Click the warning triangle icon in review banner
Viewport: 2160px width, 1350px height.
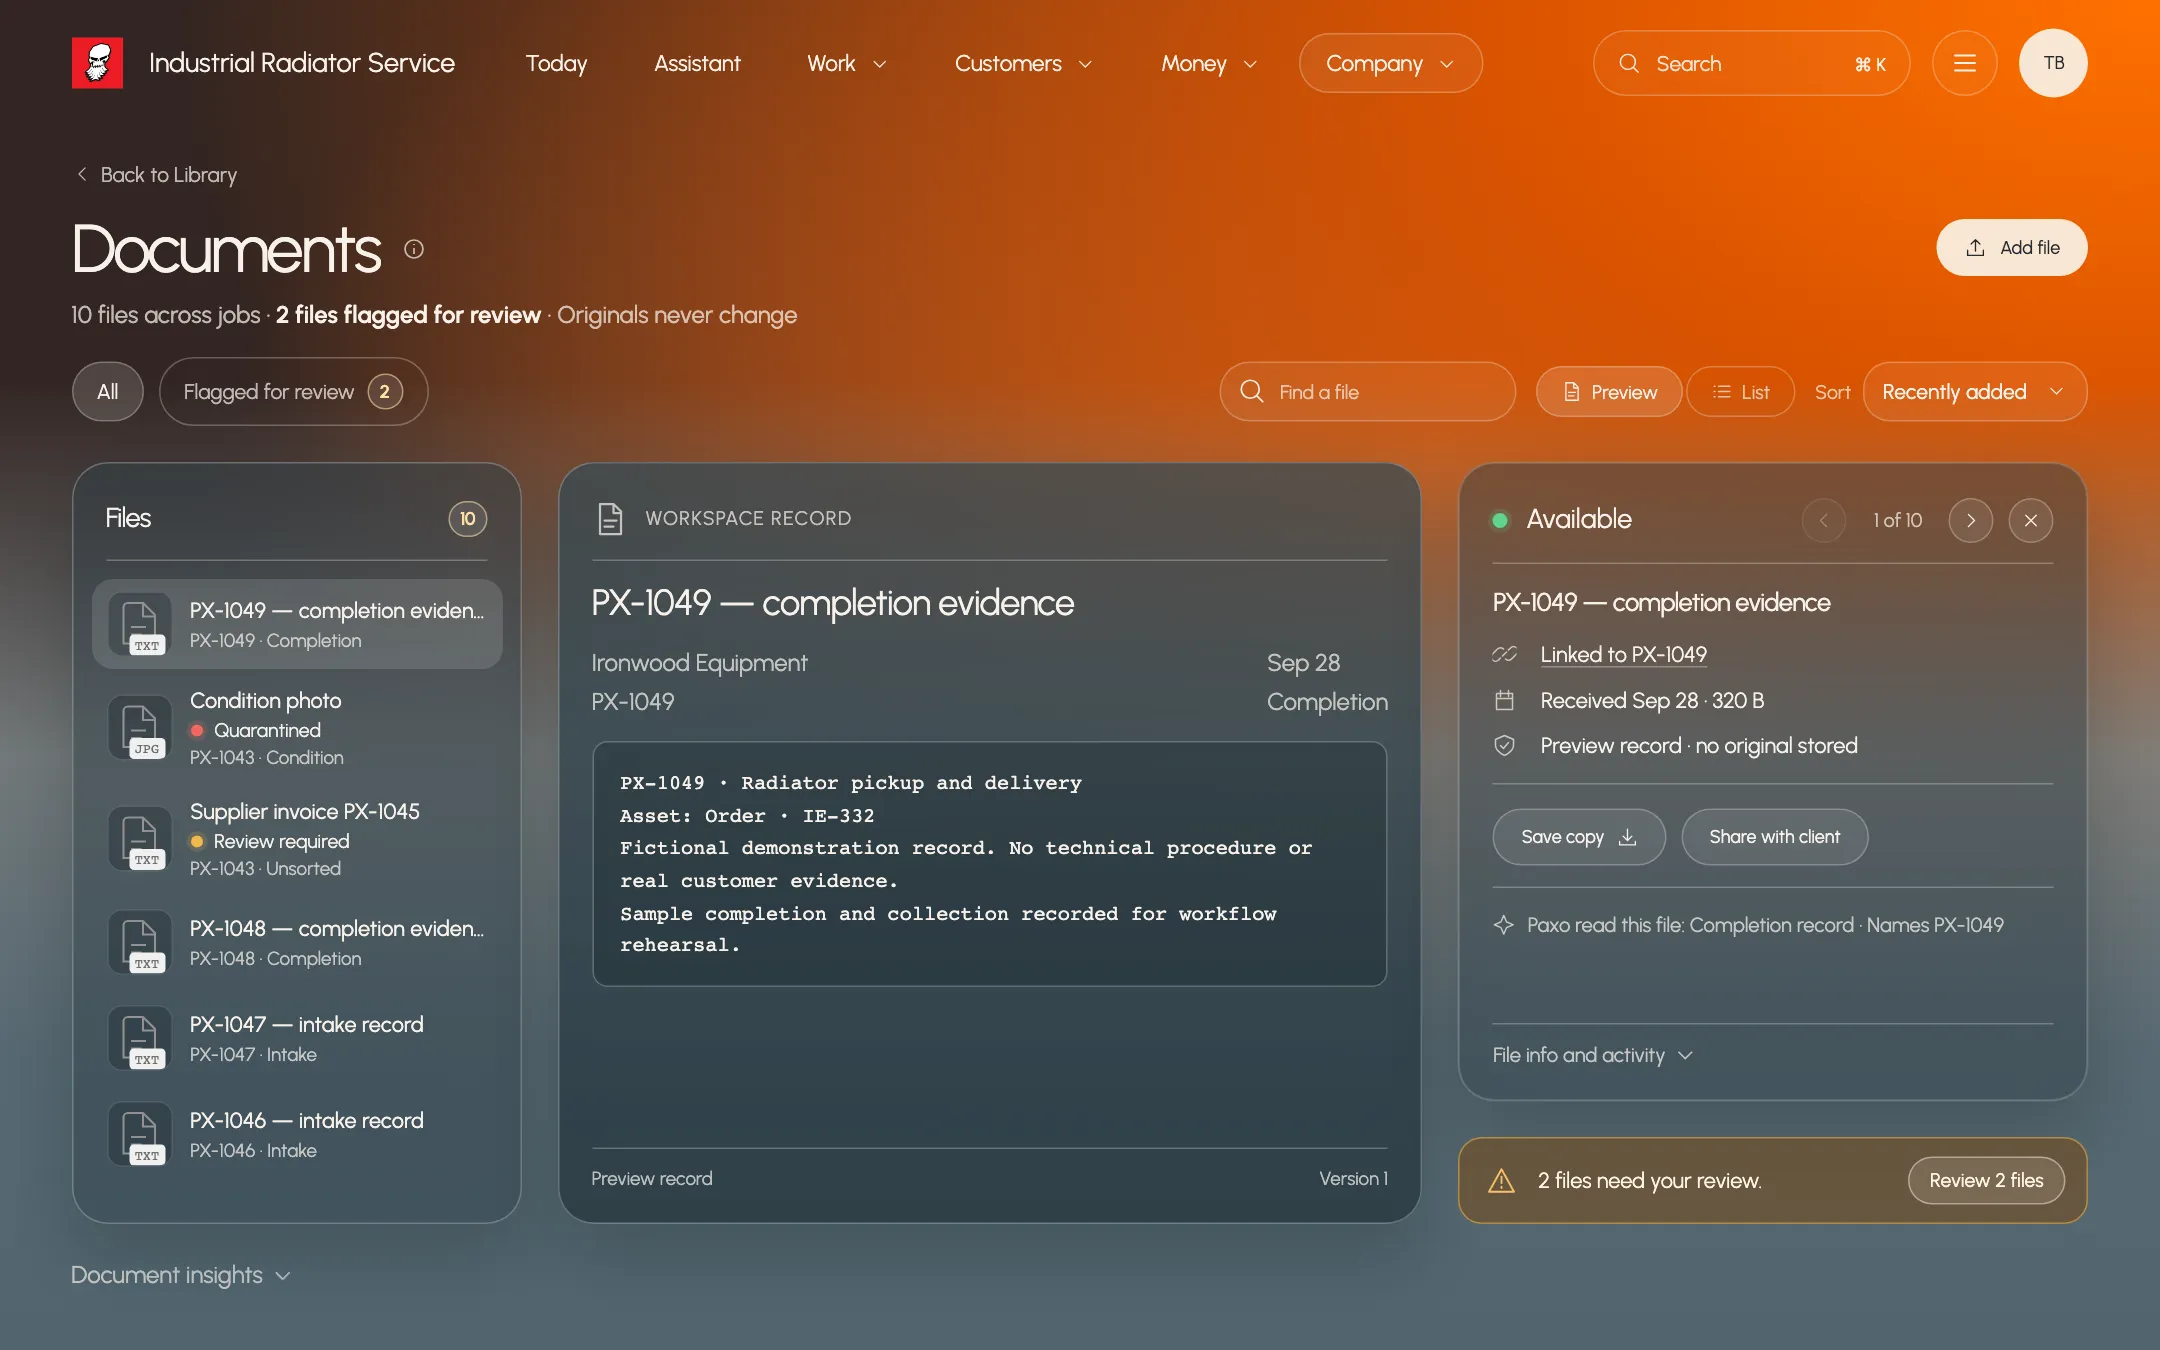click(x=1501, y=1181)
